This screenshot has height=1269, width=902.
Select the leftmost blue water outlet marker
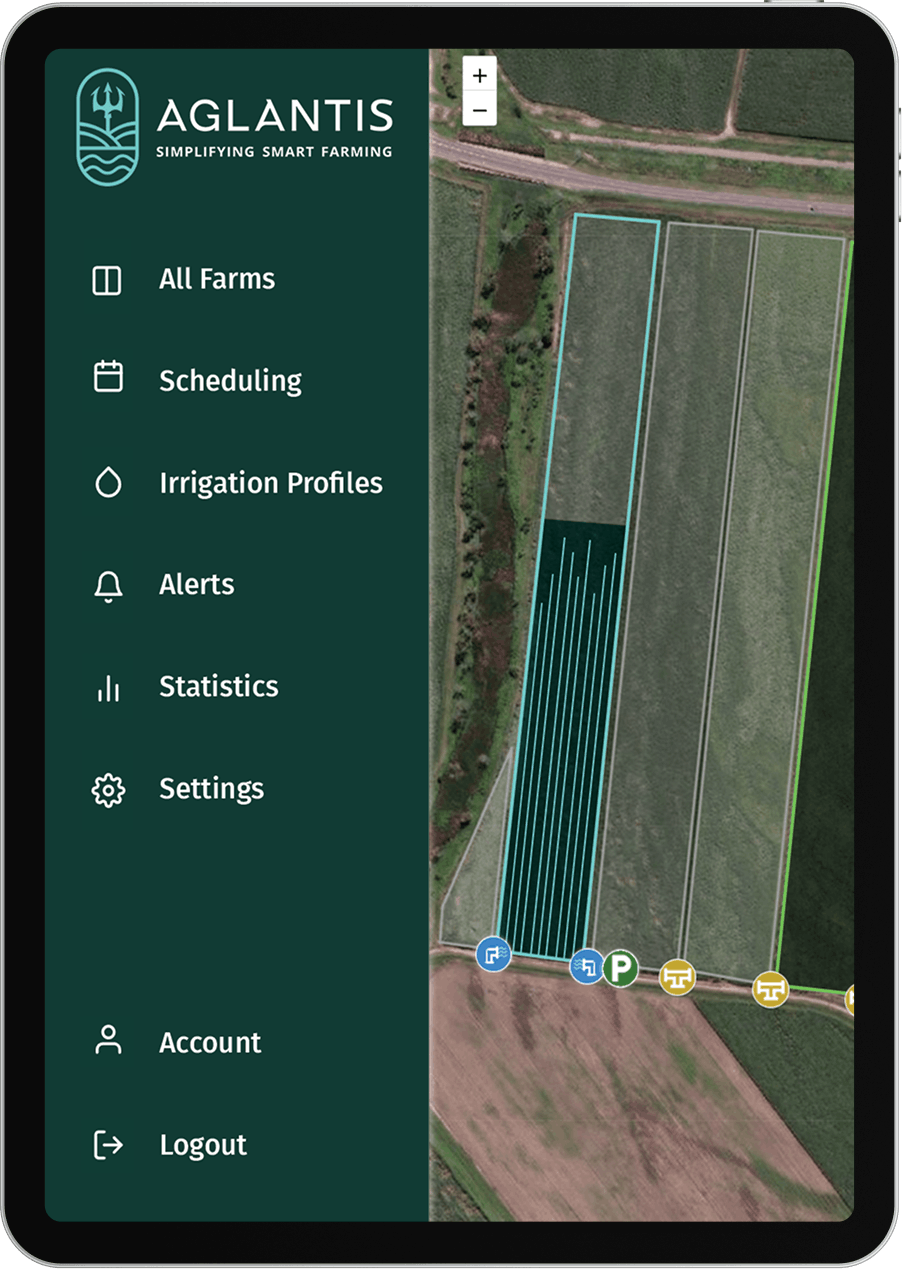(493, 953)
